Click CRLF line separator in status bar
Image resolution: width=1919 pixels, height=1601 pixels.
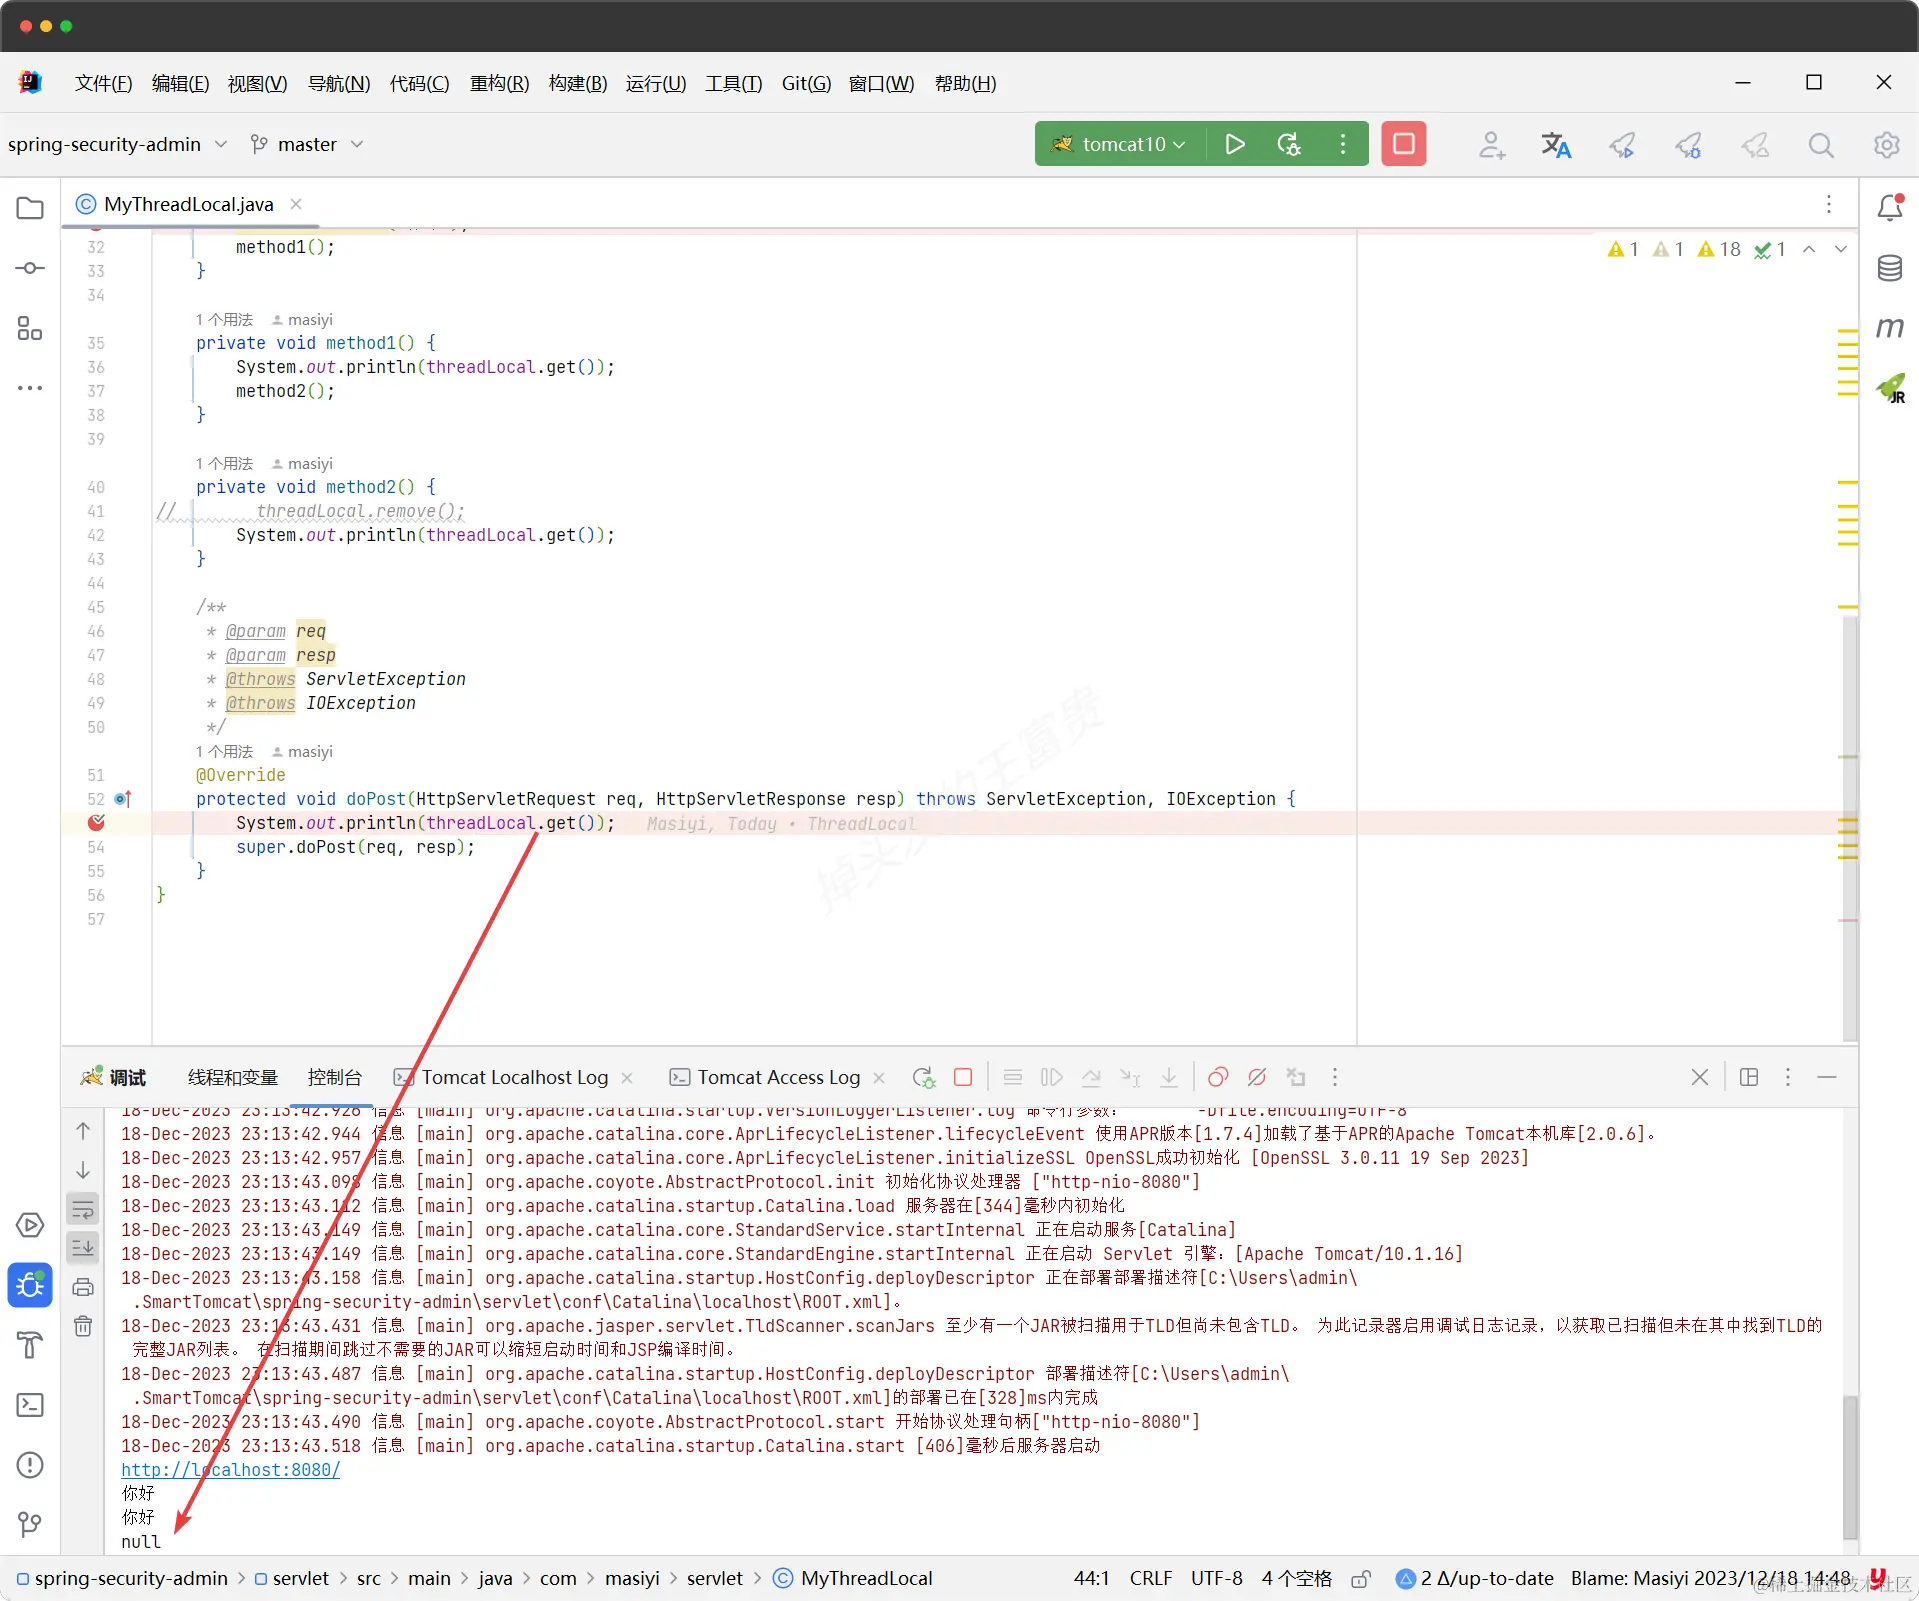1150,1578
